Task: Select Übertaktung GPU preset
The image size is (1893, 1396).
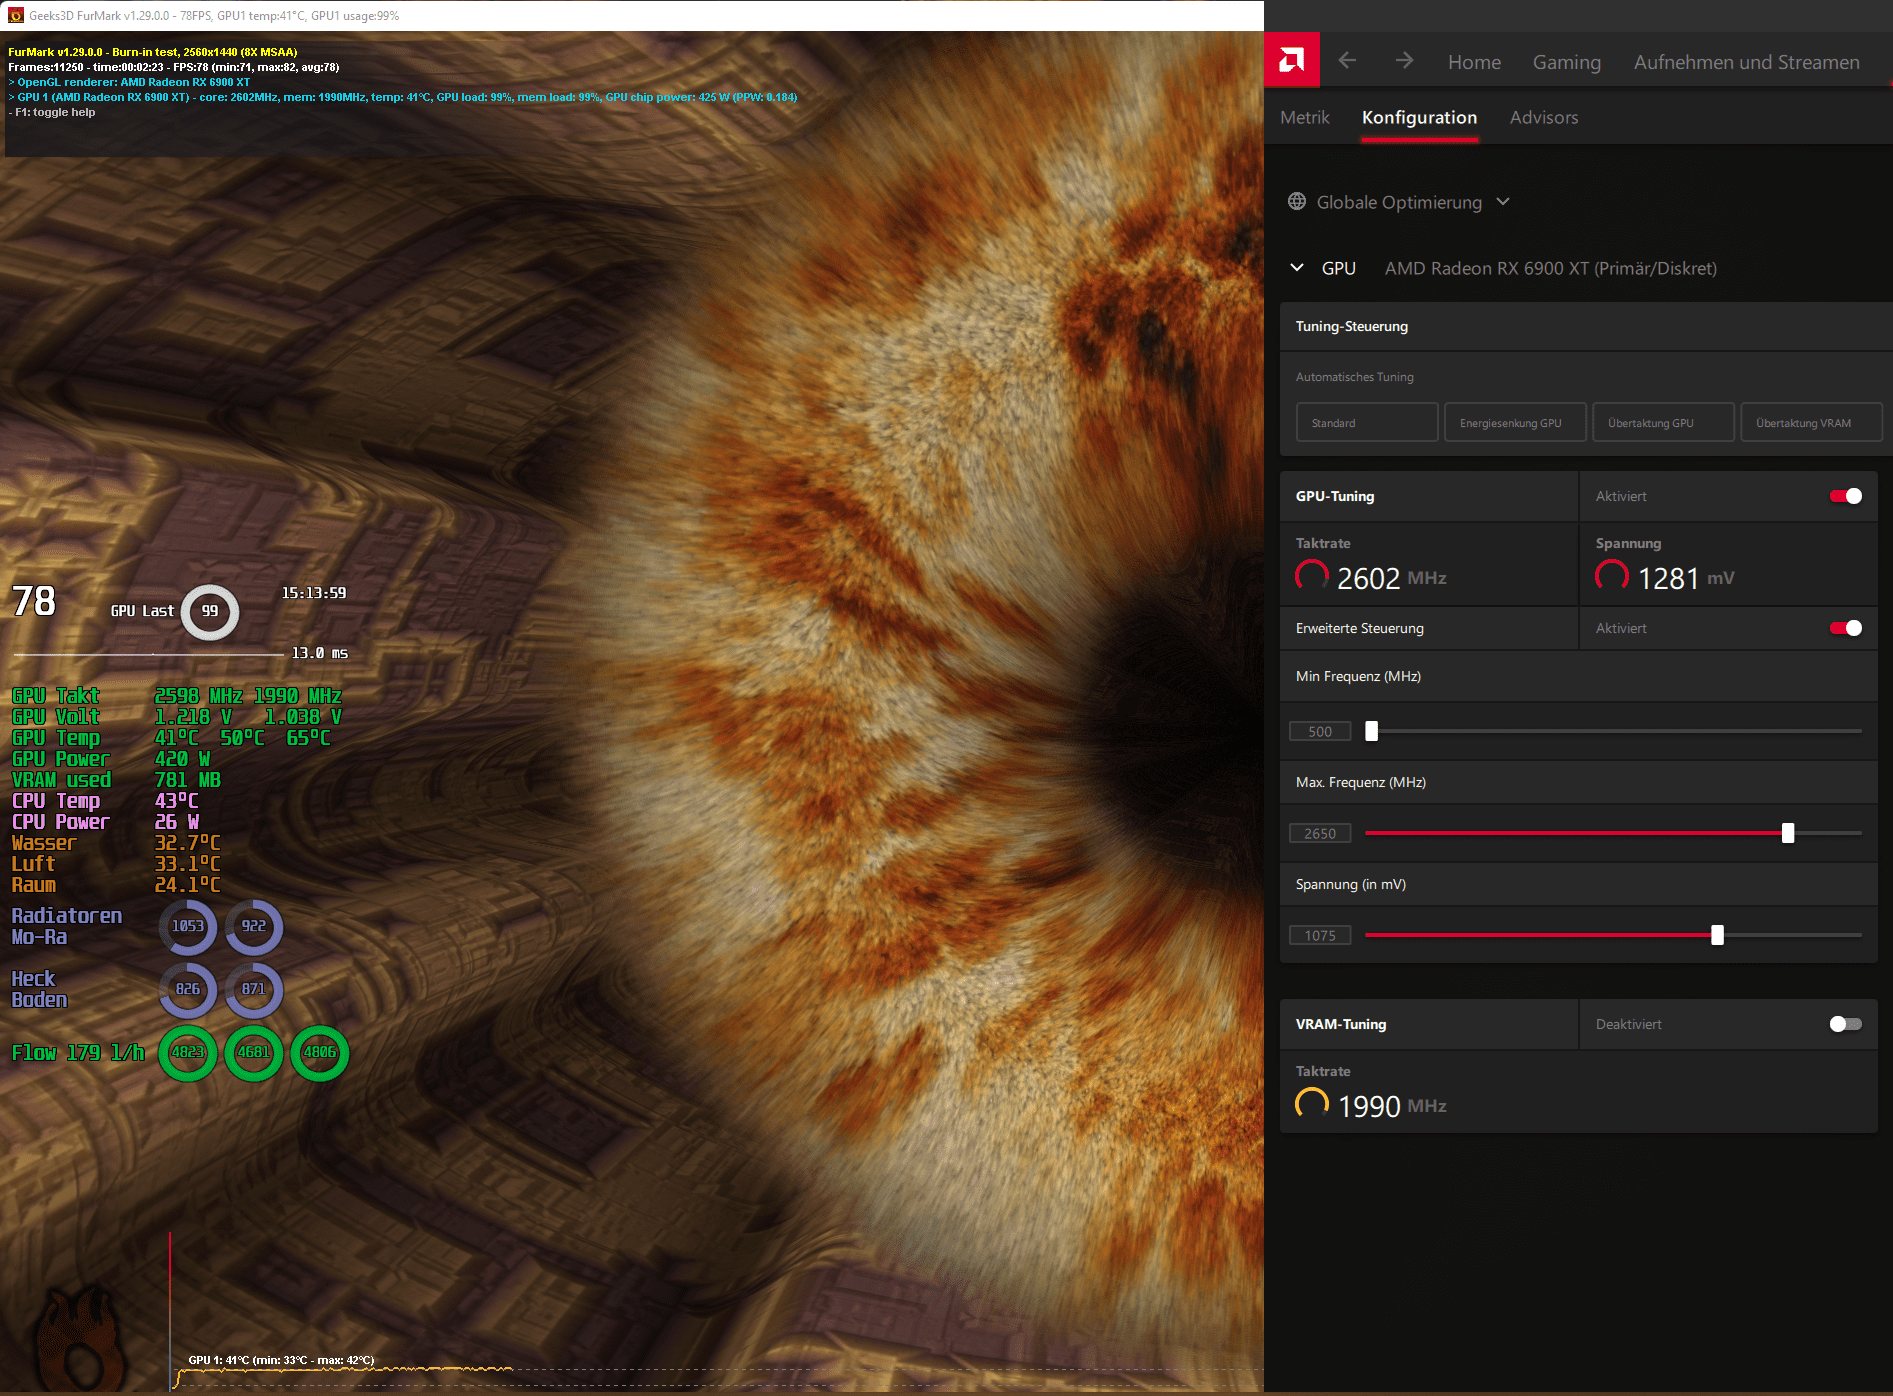Action: (1663, 422)
